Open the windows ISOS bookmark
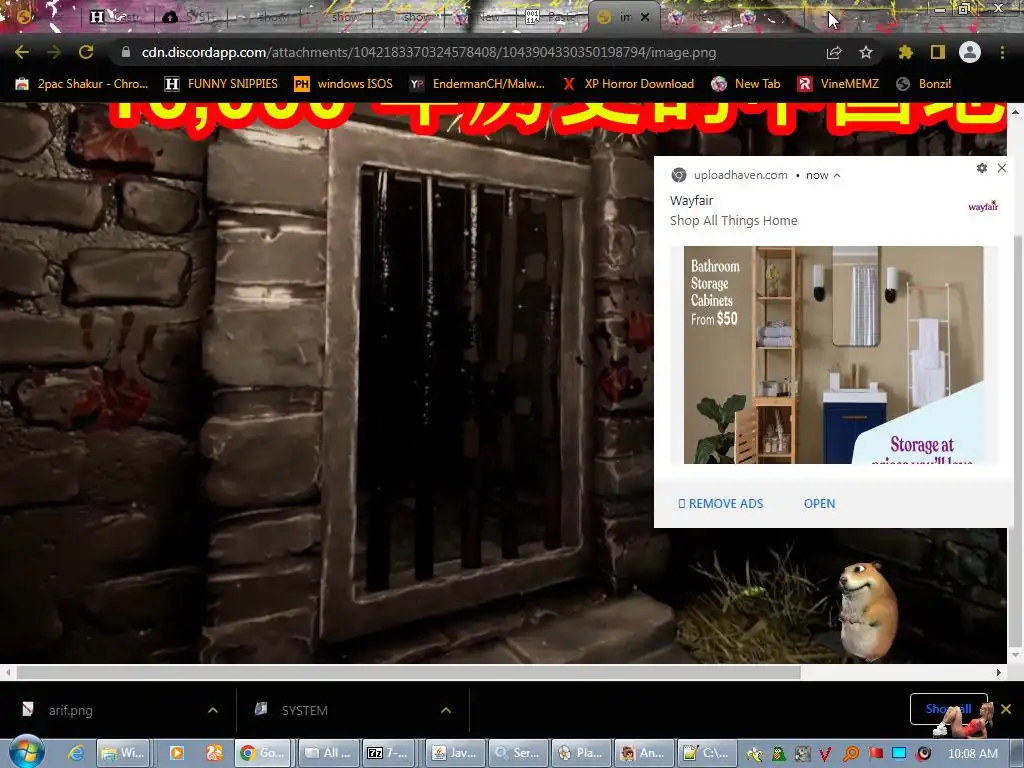This screenshot has width=1024, height=768. click(x=344, y=84)
